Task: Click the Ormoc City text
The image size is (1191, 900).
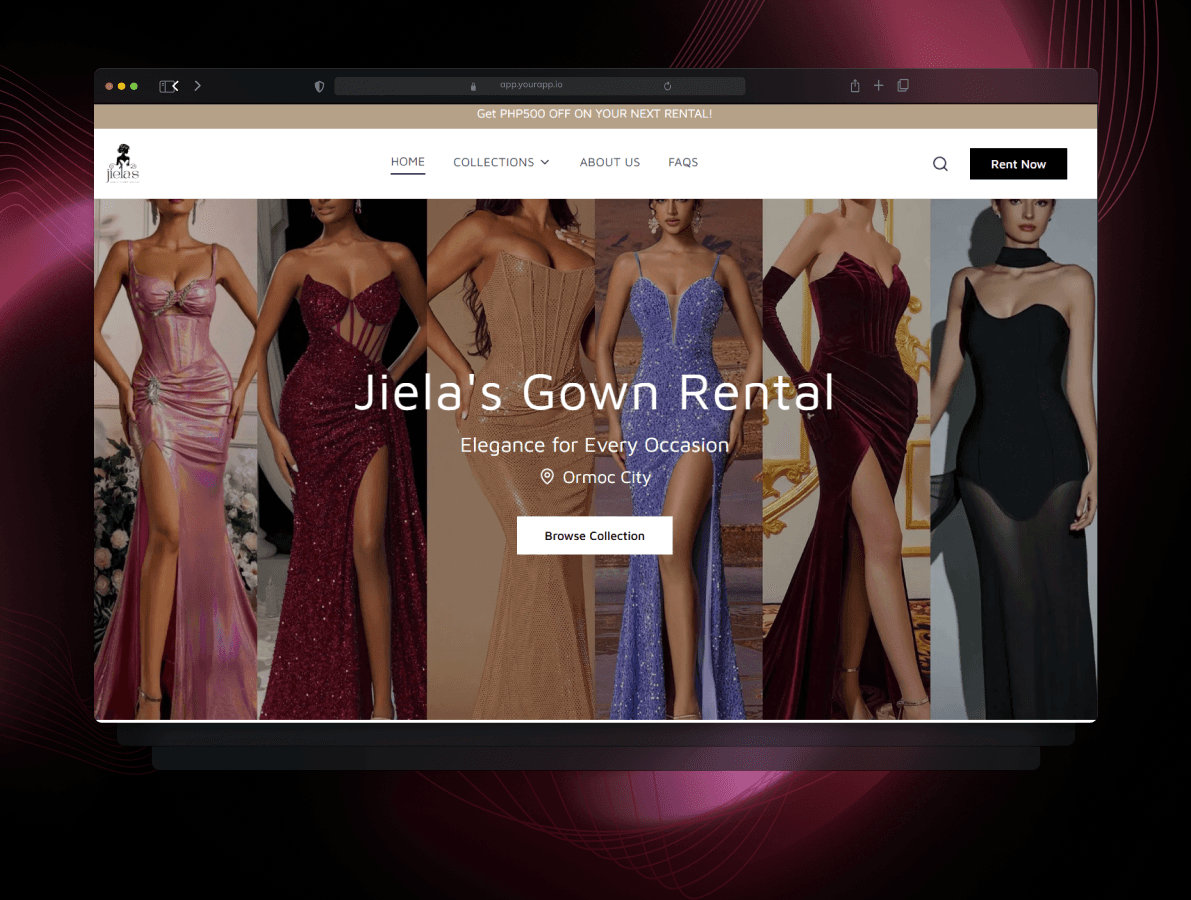Action: coord(606,477)
